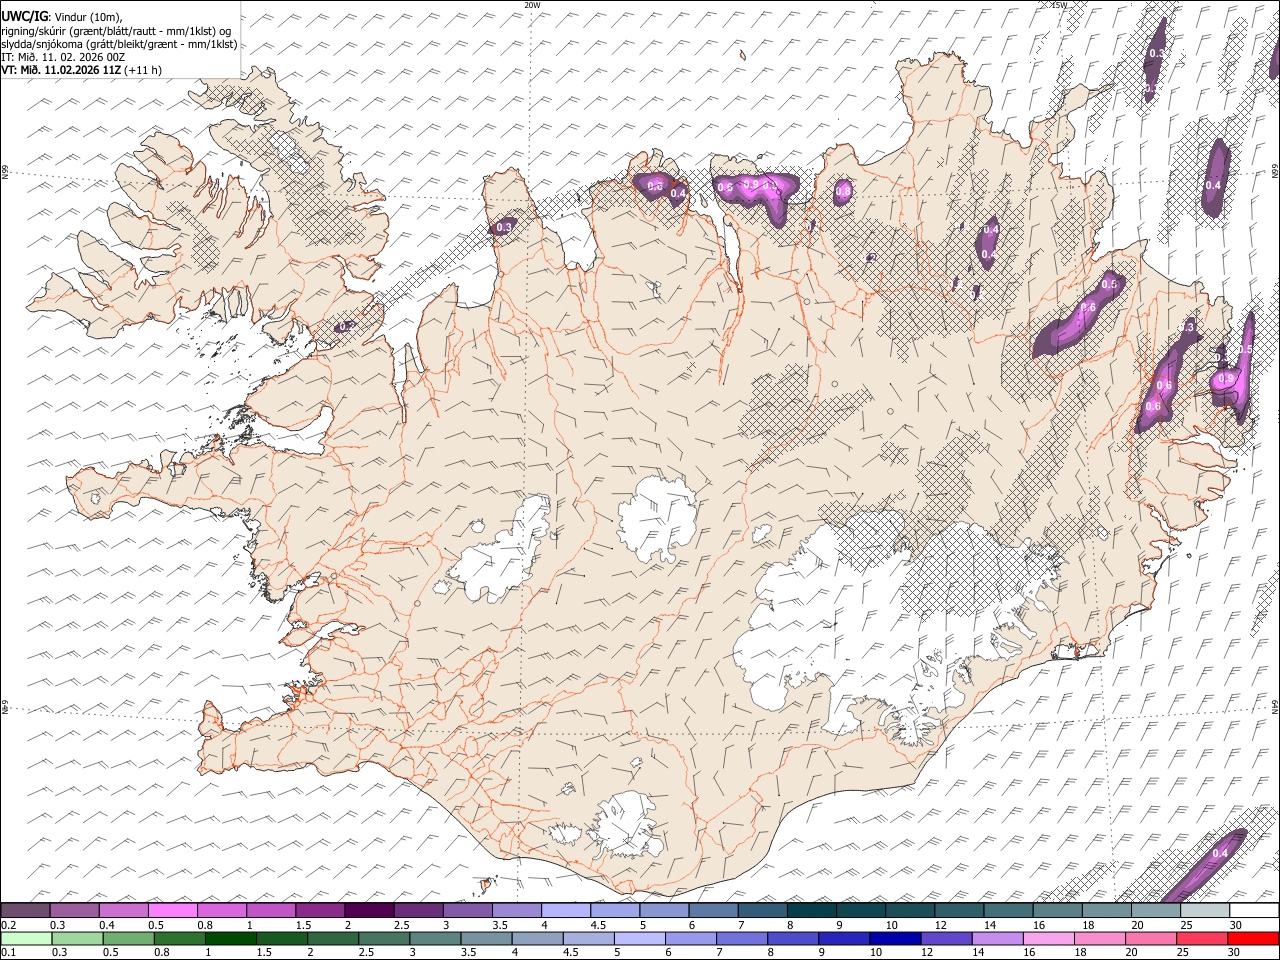Viewport: 1280px width, 960px height.
Task: Pick the top-row legend swatch labeled 12
Action: 959,911
